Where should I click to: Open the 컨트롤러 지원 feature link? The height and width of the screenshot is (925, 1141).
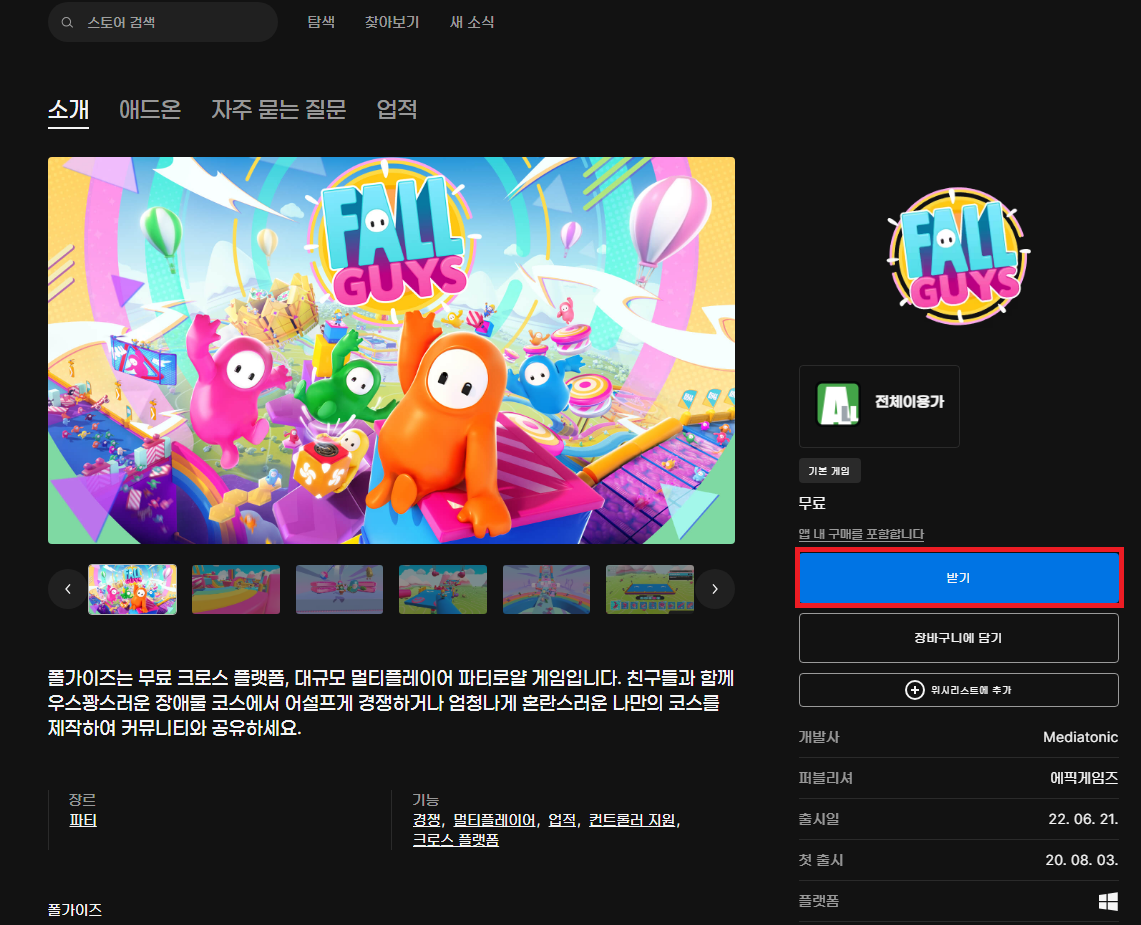click(632, 820)
